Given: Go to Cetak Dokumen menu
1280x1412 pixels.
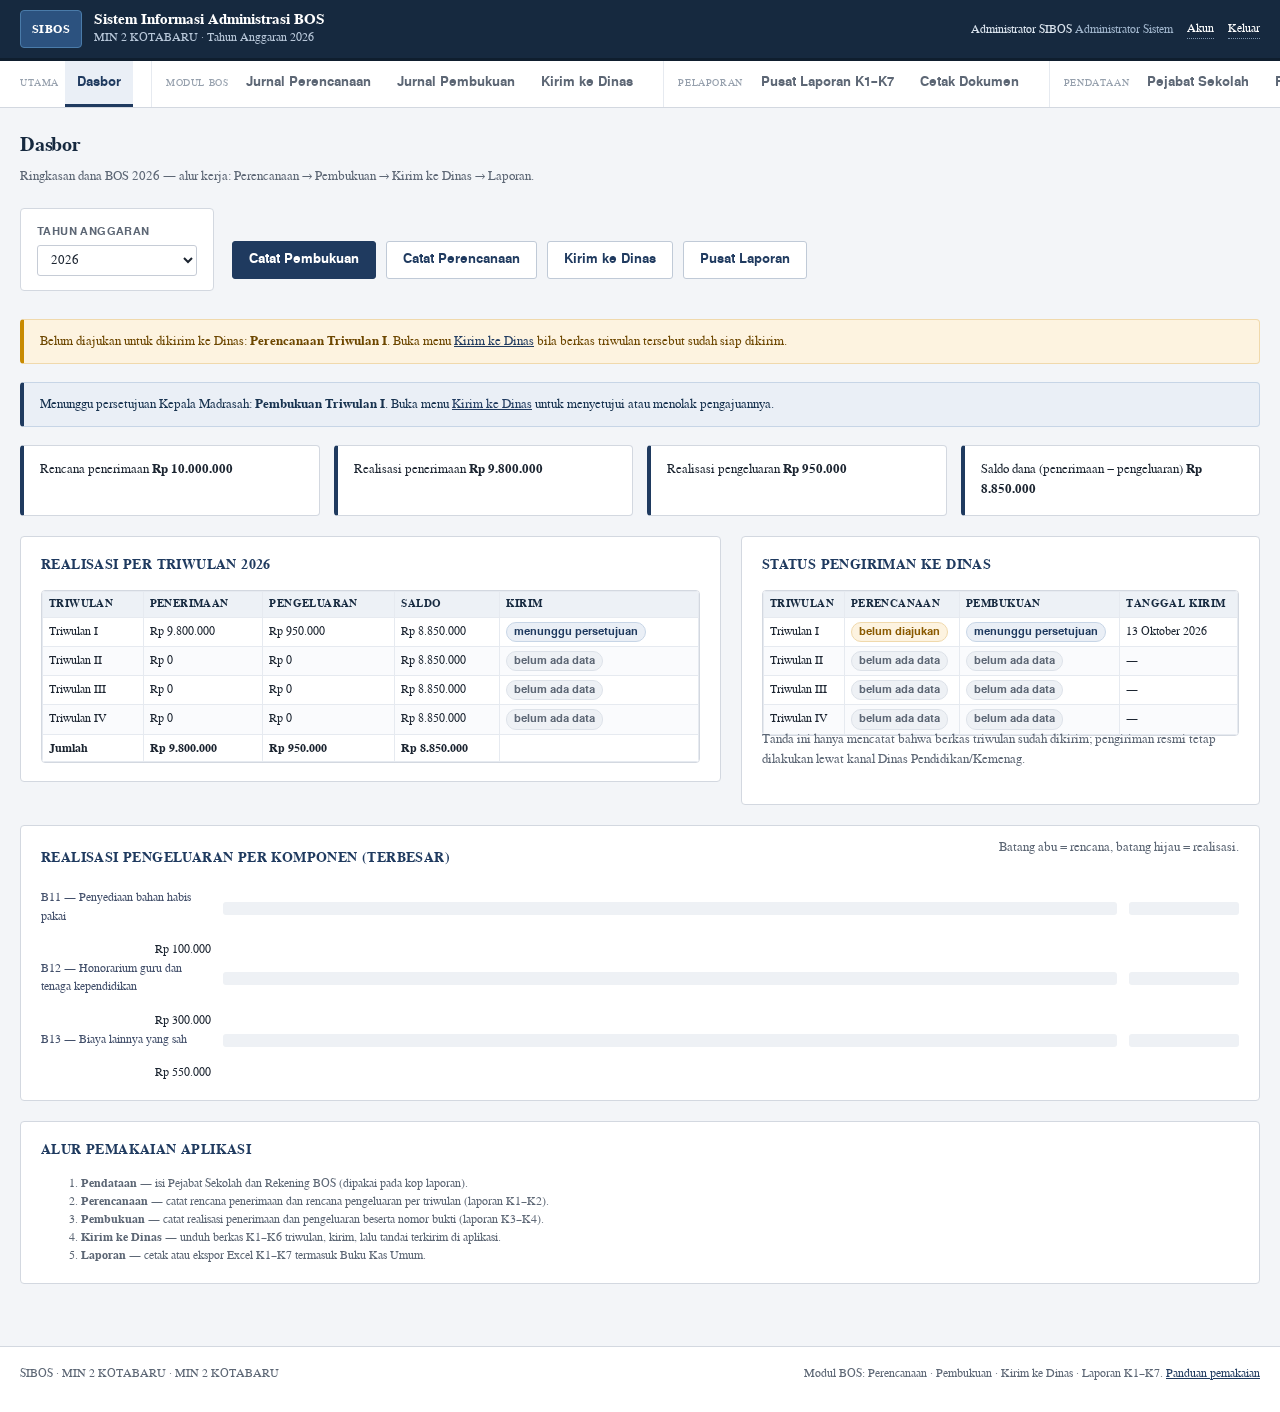Looking at the screenshot, I should [x=969, y=82].
